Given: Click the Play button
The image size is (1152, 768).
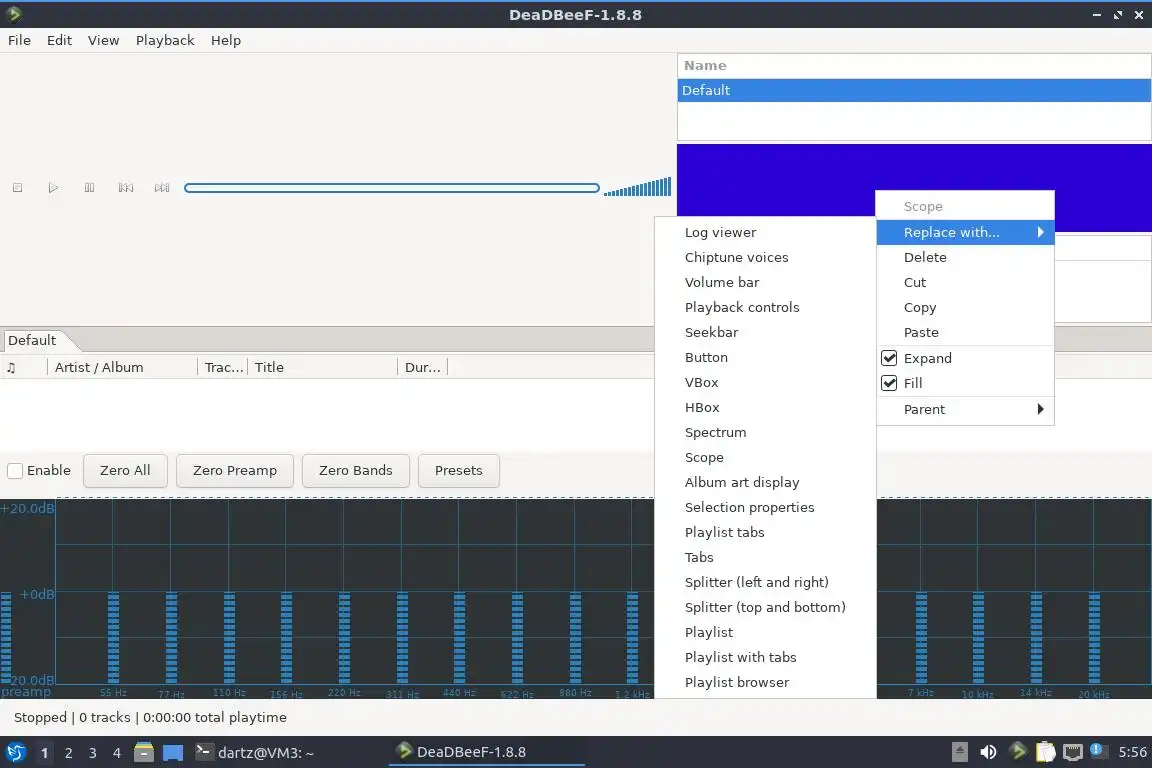Looking at the screenshot, I should coord(53,188).
